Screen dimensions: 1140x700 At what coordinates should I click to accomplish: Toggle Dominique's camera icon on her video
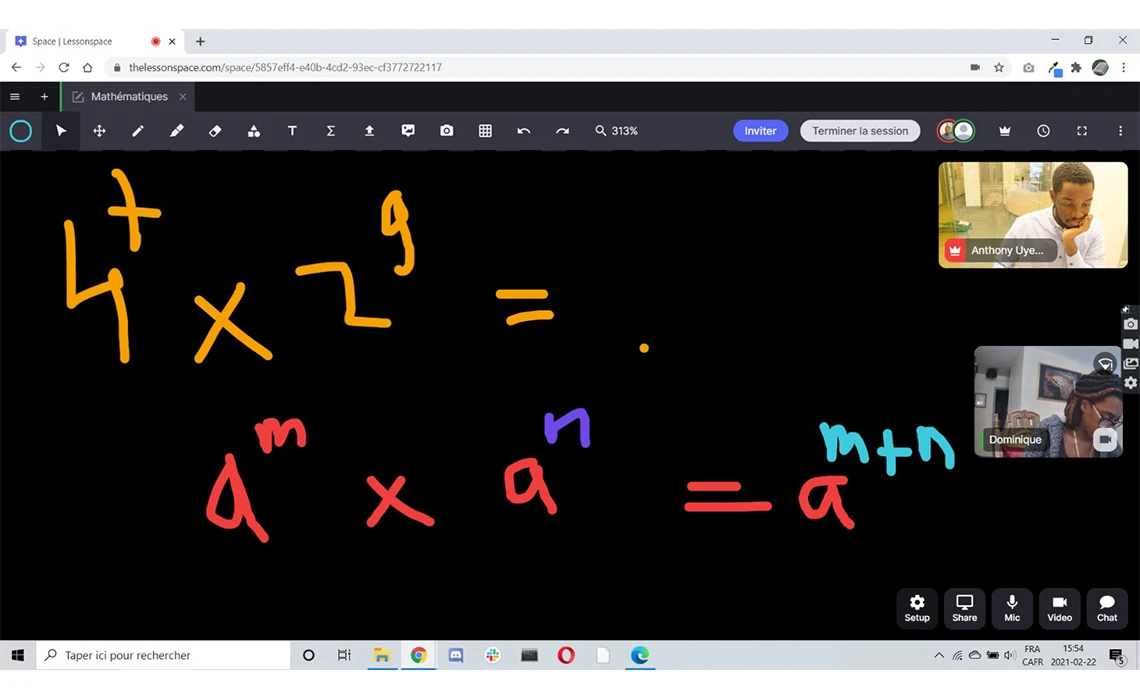coord(1105,440)
